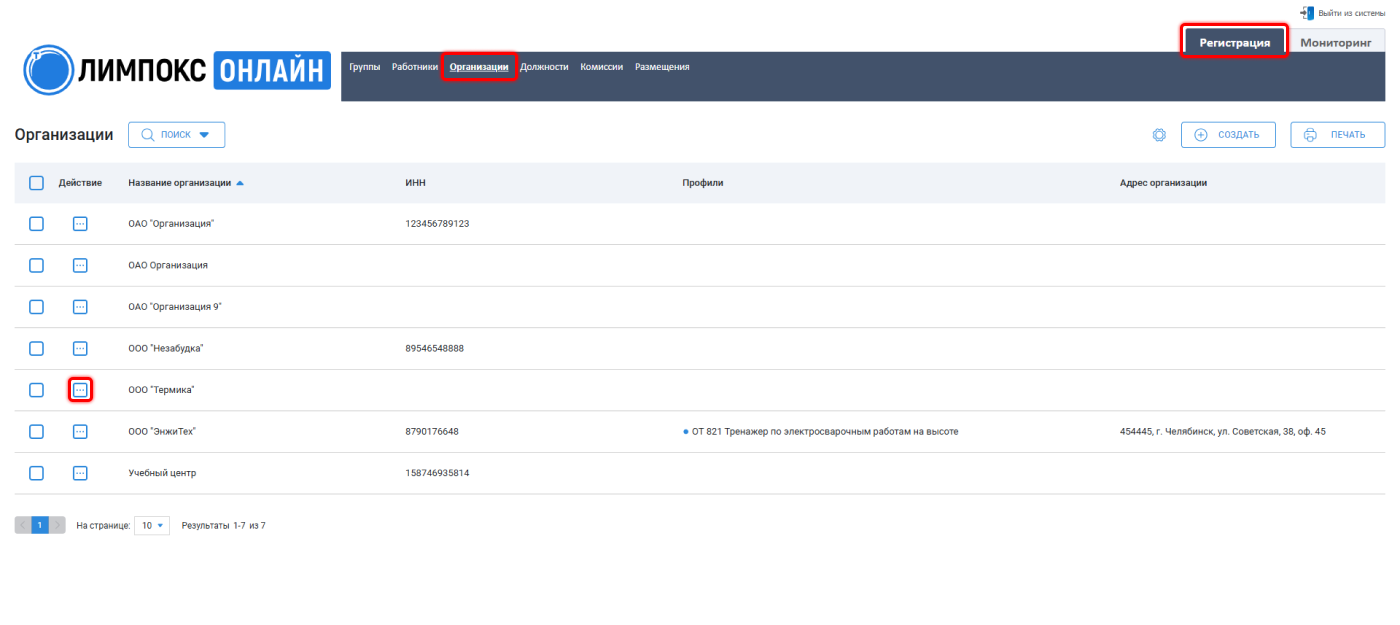The image size is (1400, 625).
Task: Click Выйти из системы link
Action: pos(1352,12)
